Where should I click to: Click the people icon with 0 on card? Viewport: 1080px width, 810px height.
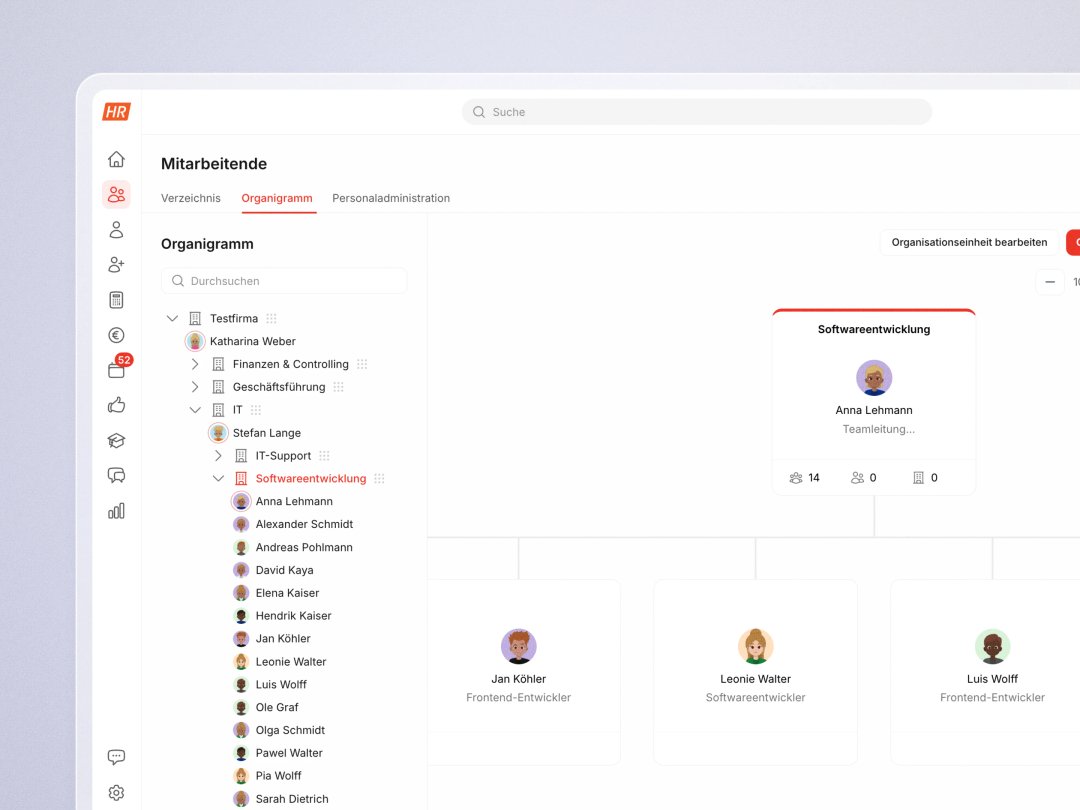(x=858, y=478)
